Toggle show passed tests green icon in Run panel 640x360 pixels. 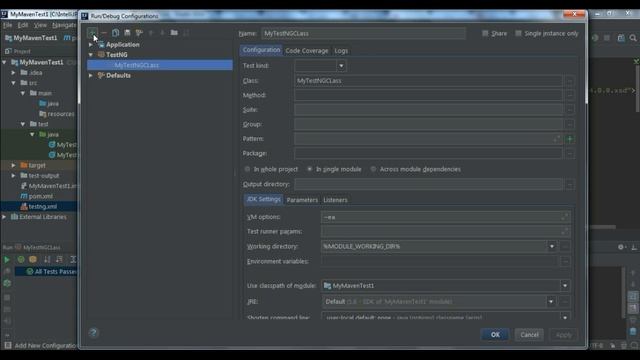tap(21, 260)
